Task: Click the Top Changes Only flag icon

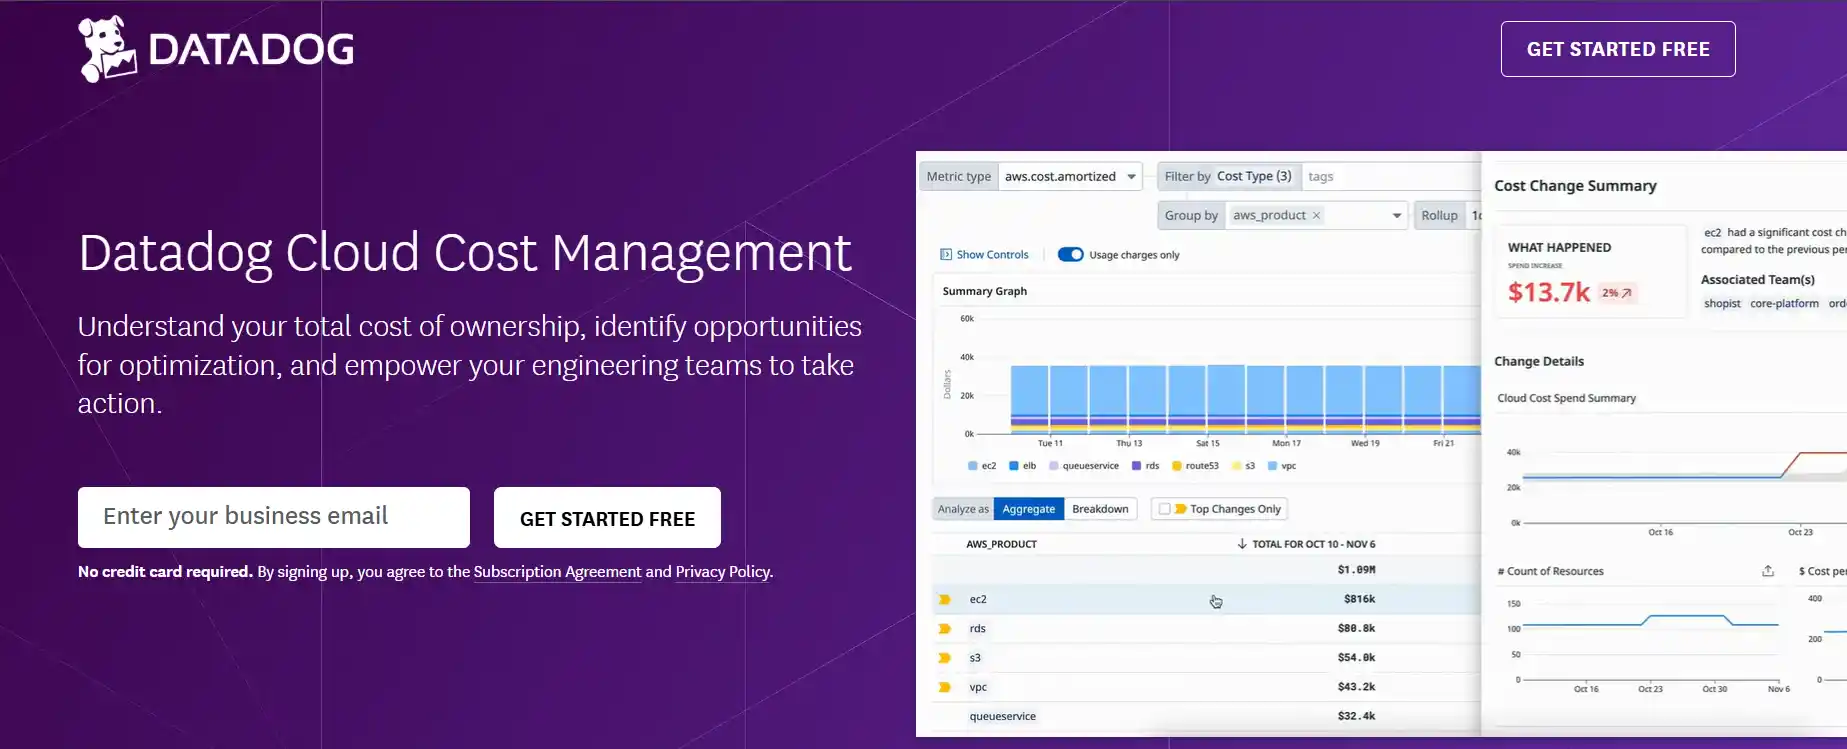Action: click(1181, 509)
